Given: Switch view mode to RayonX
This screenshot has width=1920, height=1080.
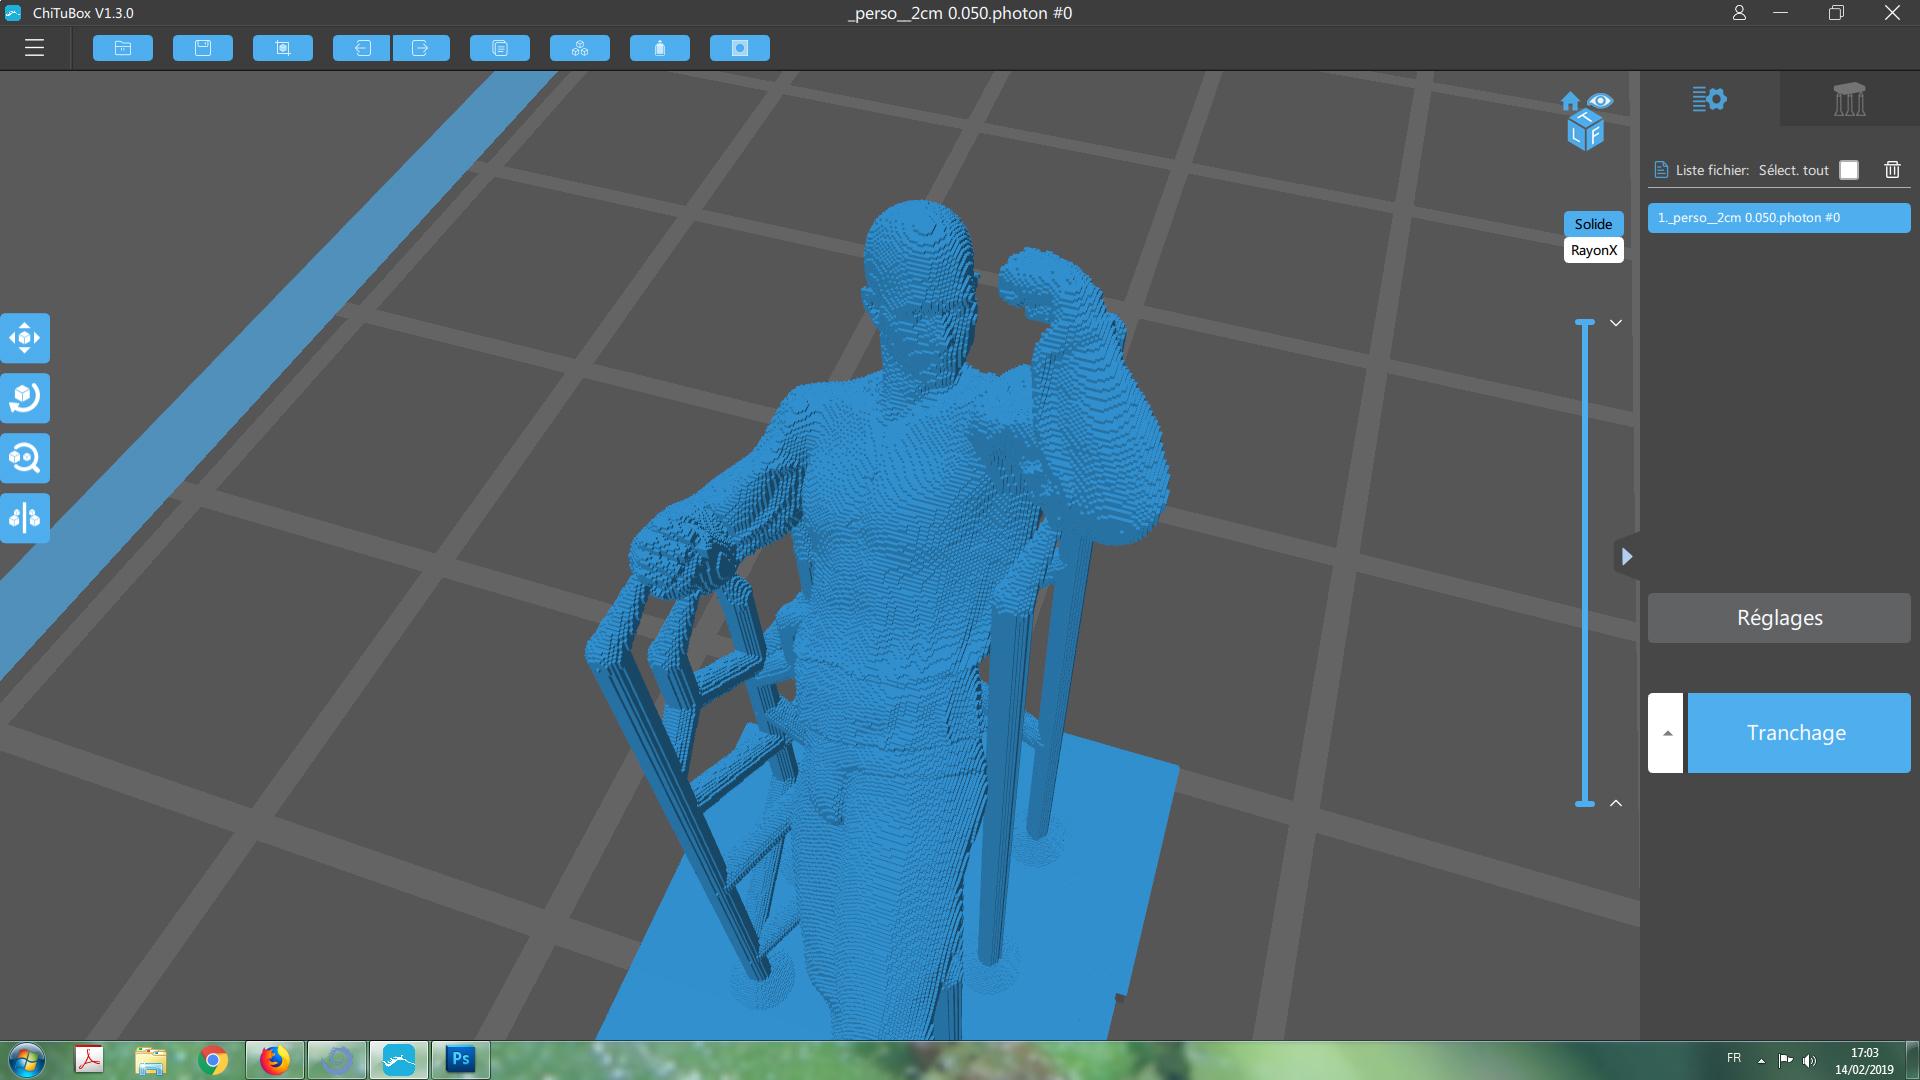Looking at the screenshot, I should 1593,250.
